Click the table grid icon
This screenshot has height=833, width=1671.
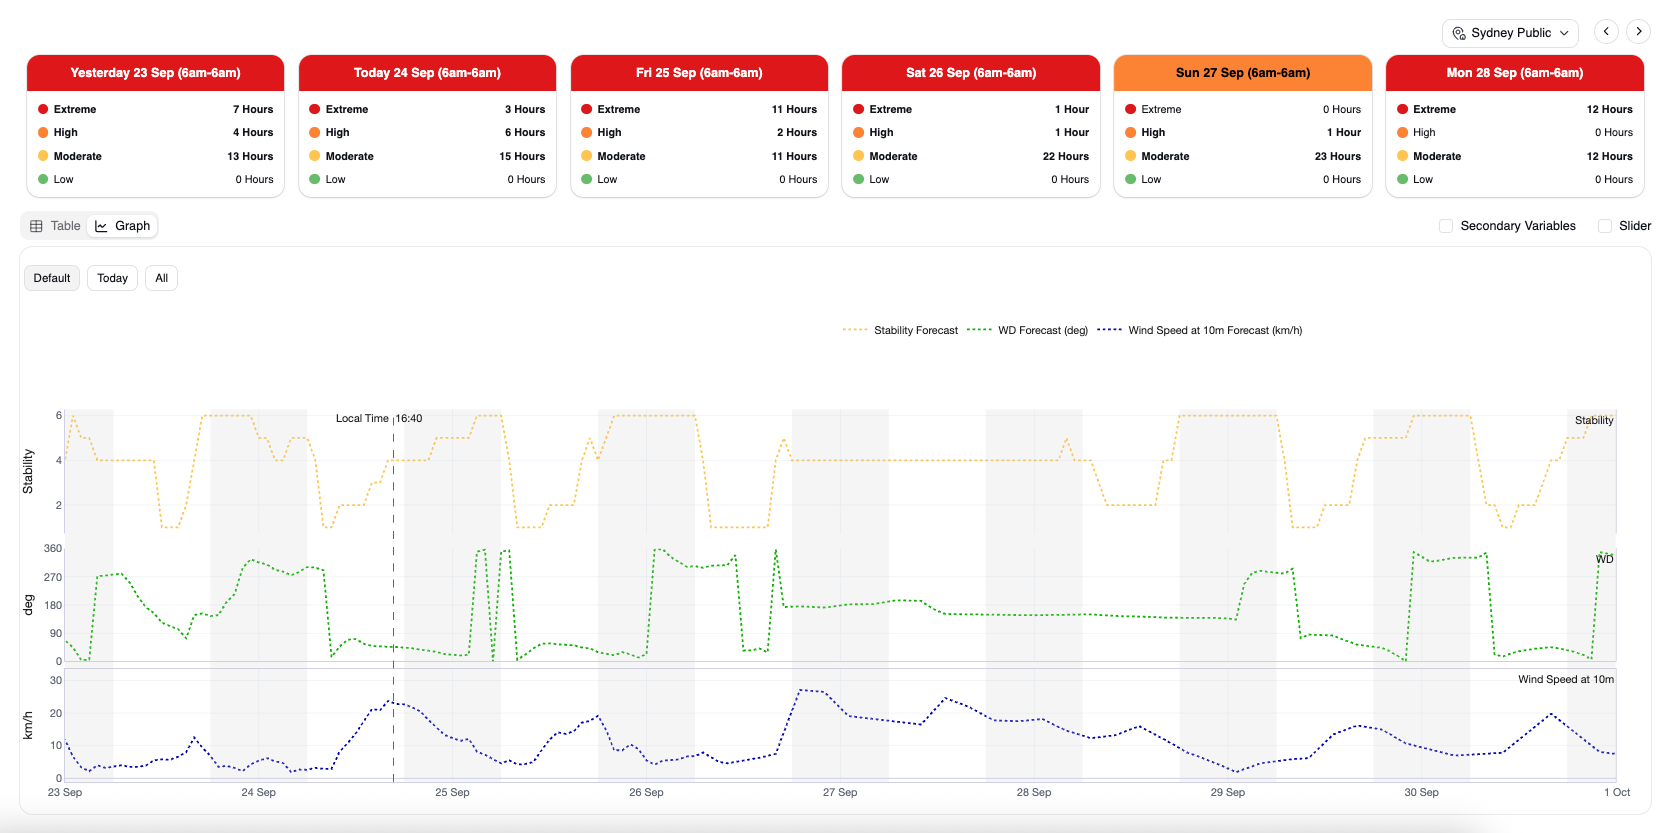[36, 226]
